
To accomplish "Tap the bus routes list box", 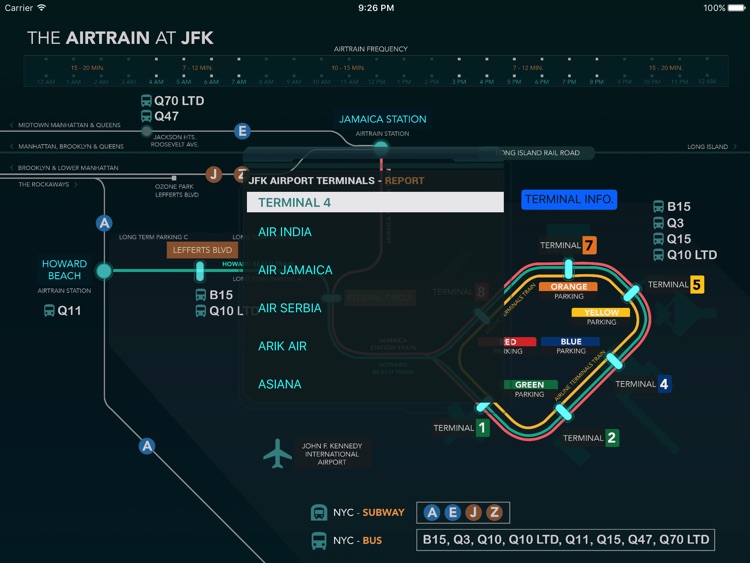I will point(565,540).
